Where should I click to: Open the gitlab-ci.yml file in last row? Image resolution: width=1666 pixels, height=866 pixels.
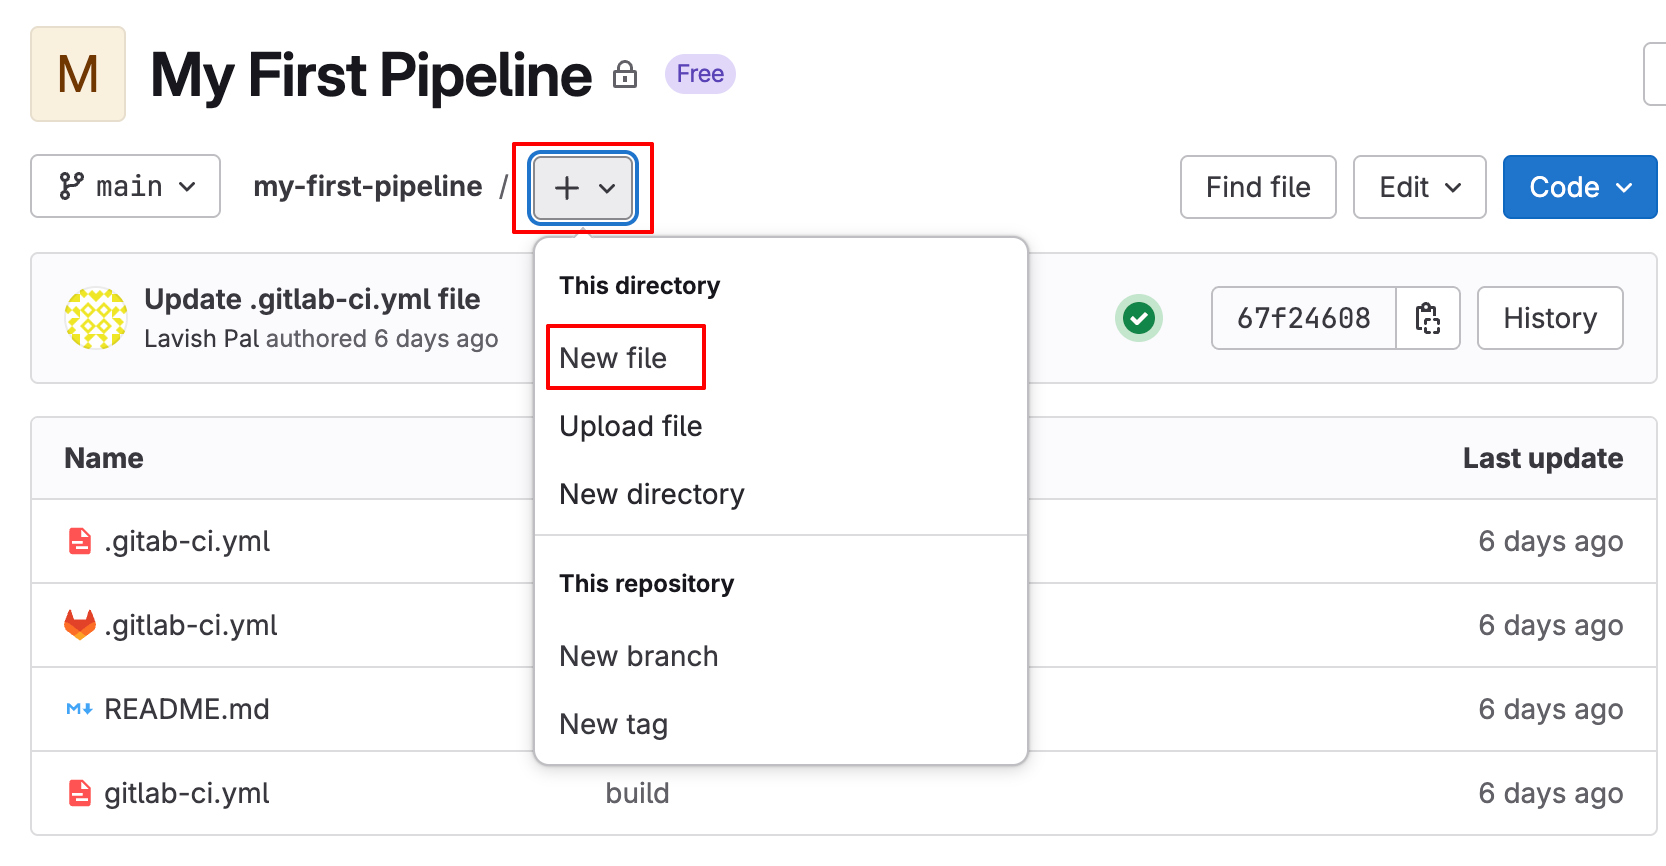(187, 793)
